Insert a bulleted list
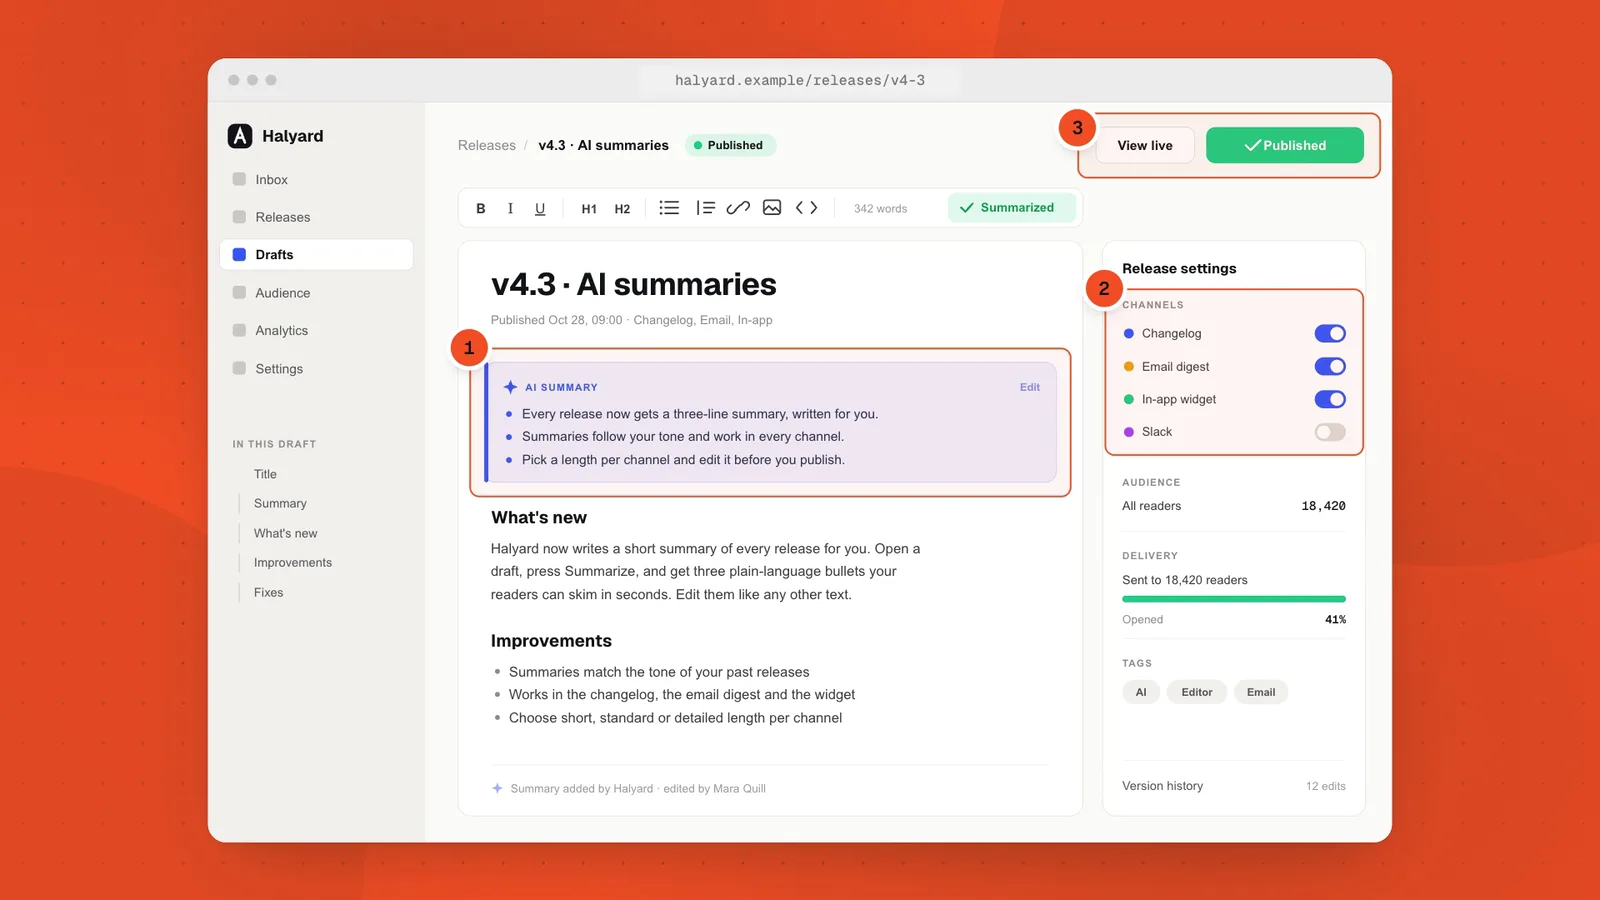1600x900 pixels. (x=669, y=208)
